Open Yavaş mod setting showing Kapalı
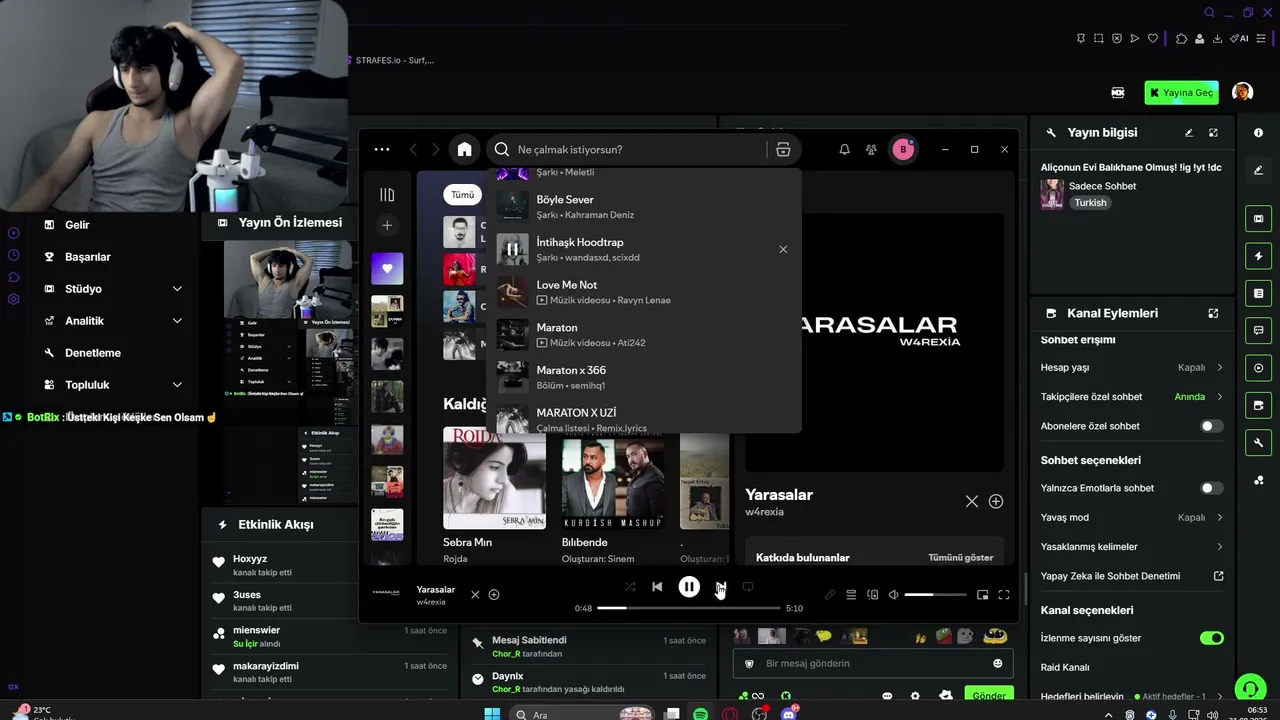This screenshot has width=1280, height=720. click(x=1131, y=517)
